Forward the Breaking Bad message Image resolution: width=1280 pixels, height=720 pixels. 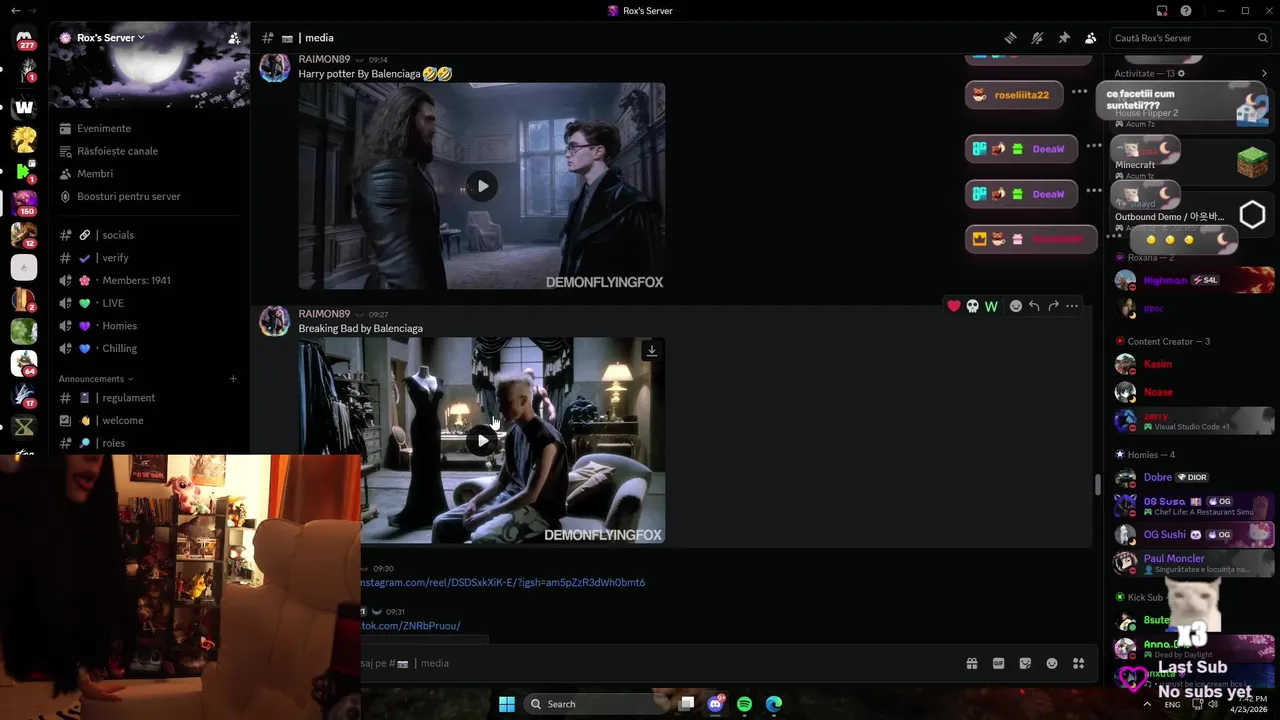1053,306
